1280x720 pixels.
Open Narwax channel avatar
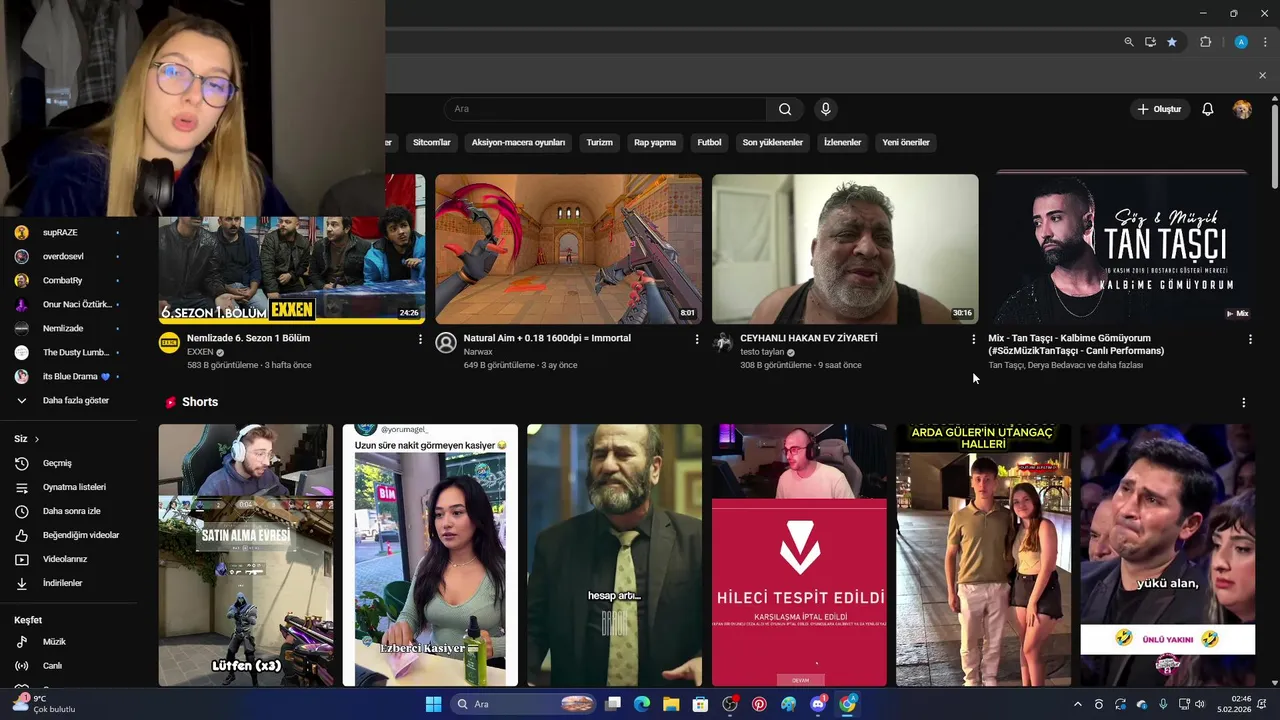pos(446,343)
